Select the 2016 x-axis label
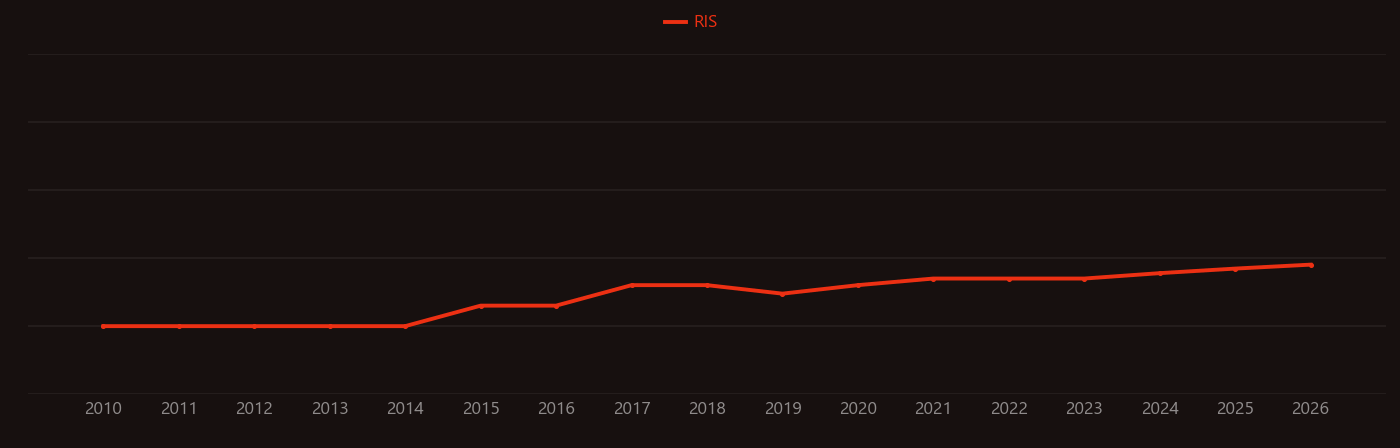This screenshot has width=1400, height=448. (556, 409)
